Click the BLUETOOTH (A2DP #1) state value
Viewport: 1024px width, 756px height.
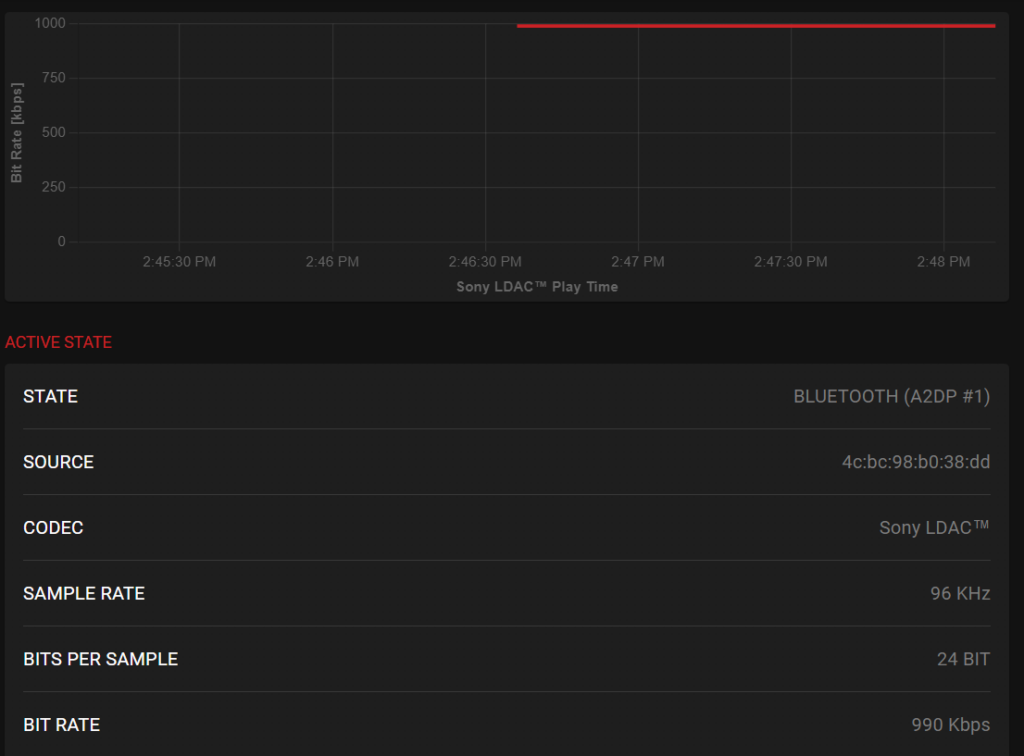tap(891, 396)
